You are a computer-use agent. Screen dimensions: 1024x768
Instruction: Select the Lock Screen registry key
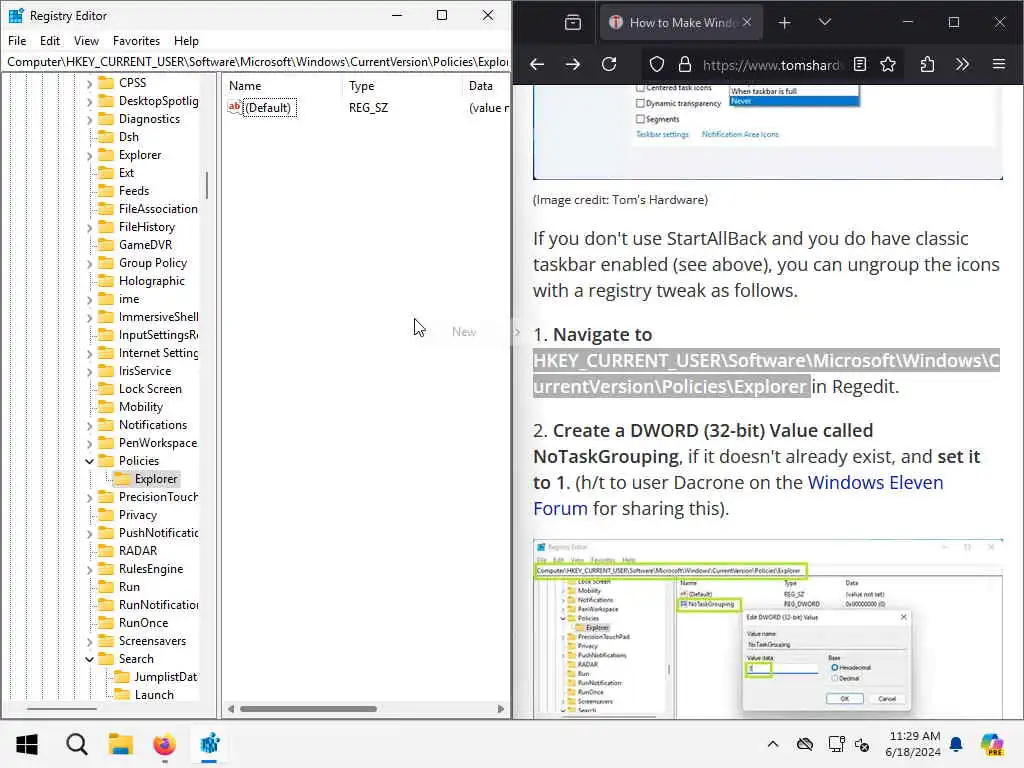coord(150,389)
